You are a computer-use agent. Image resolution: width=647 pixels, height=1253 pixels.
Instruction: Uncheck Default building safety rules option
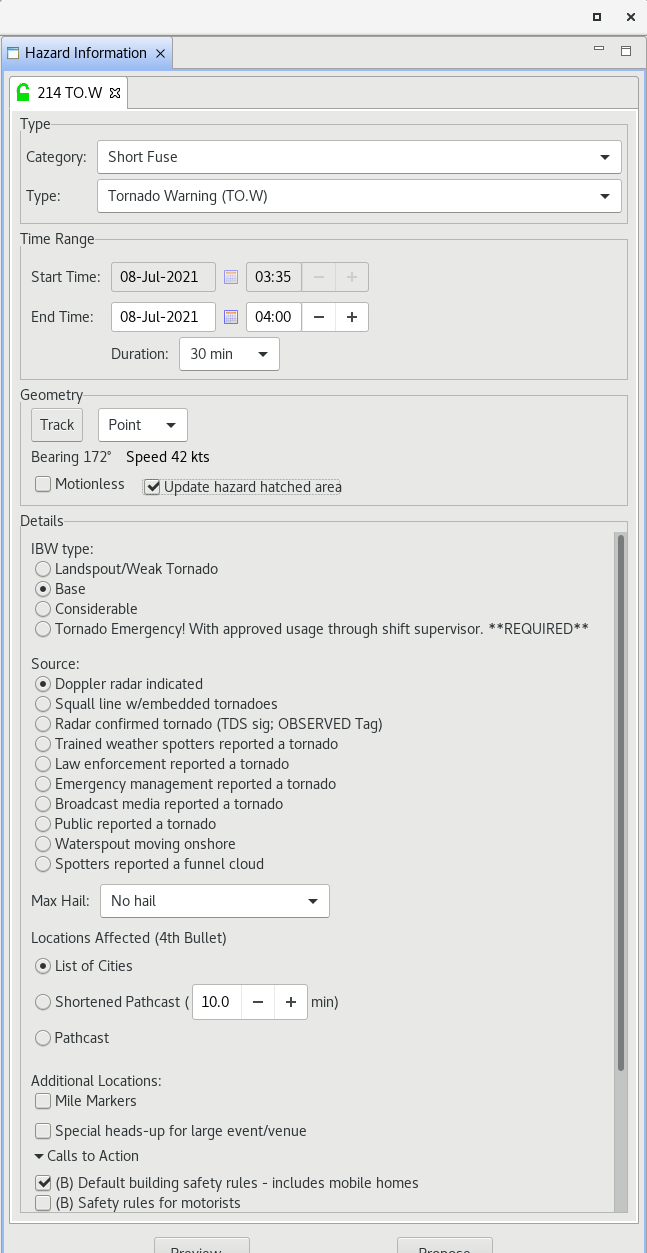43,1183
